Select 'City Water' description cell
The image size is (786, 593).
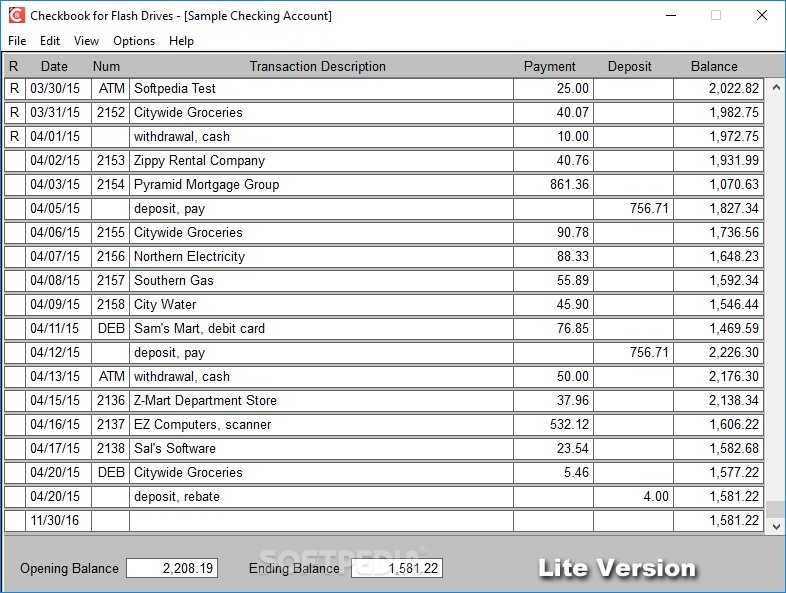coord(321,305)
